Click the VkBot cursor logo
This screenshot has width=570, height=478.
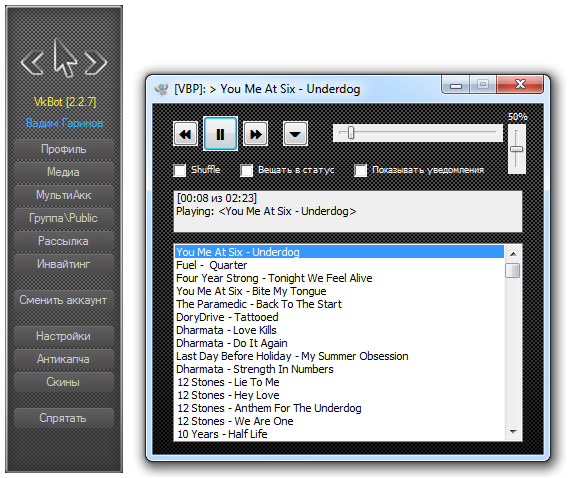(x=64, y=59)
